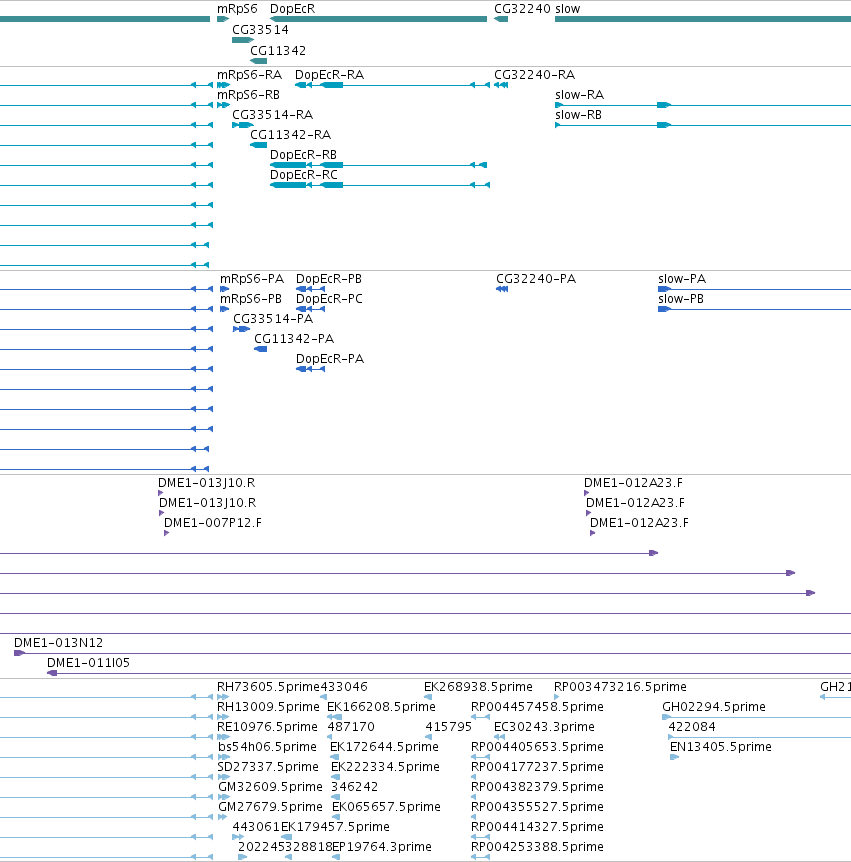Click the CG11342-RA transcript label
This screenshot has width=851, height=862.
point(290,135)
